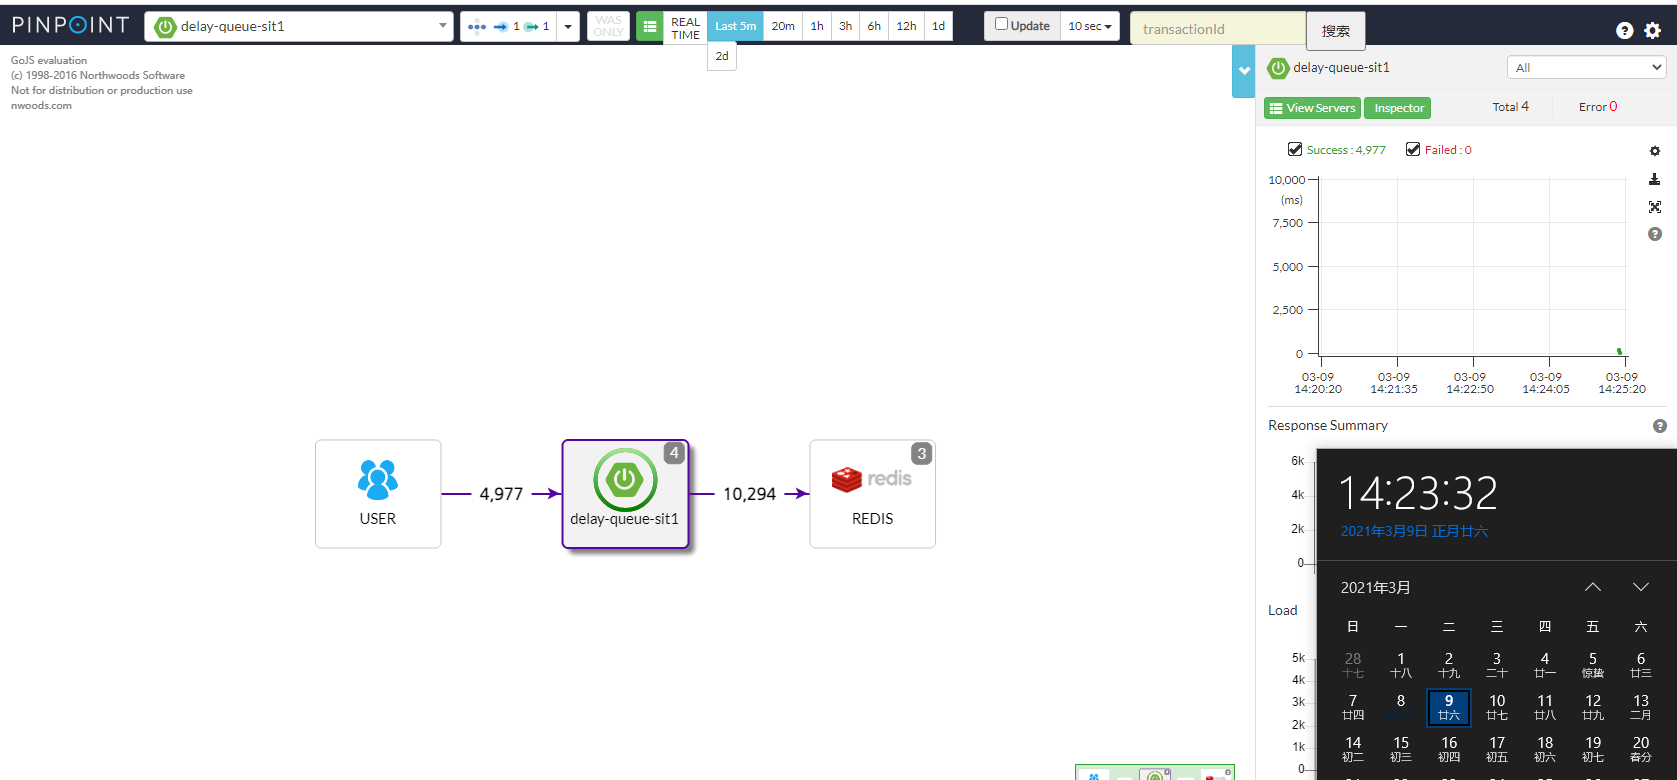Collapse the side panel with blue chevron
The height and width of the screenshot is (780, 1677).
point(1244,71)
